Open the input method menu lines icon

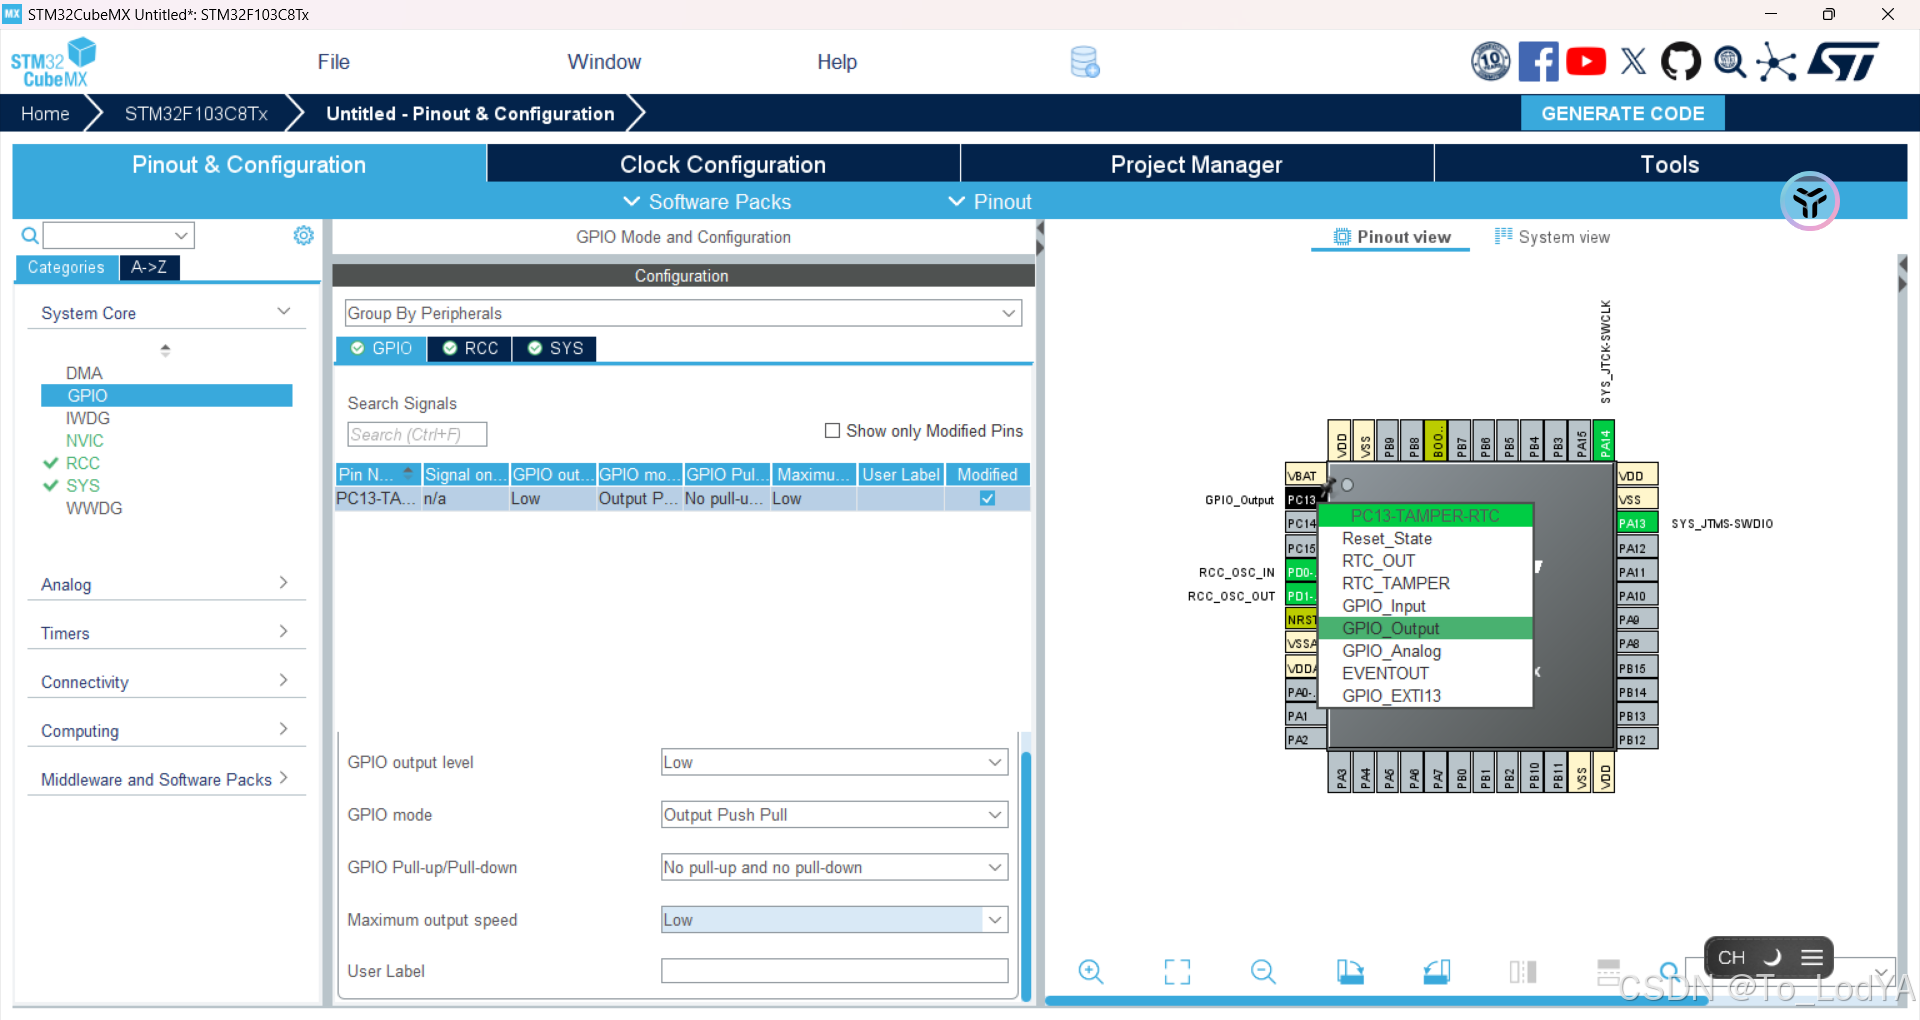click(x=1811, y=958)
